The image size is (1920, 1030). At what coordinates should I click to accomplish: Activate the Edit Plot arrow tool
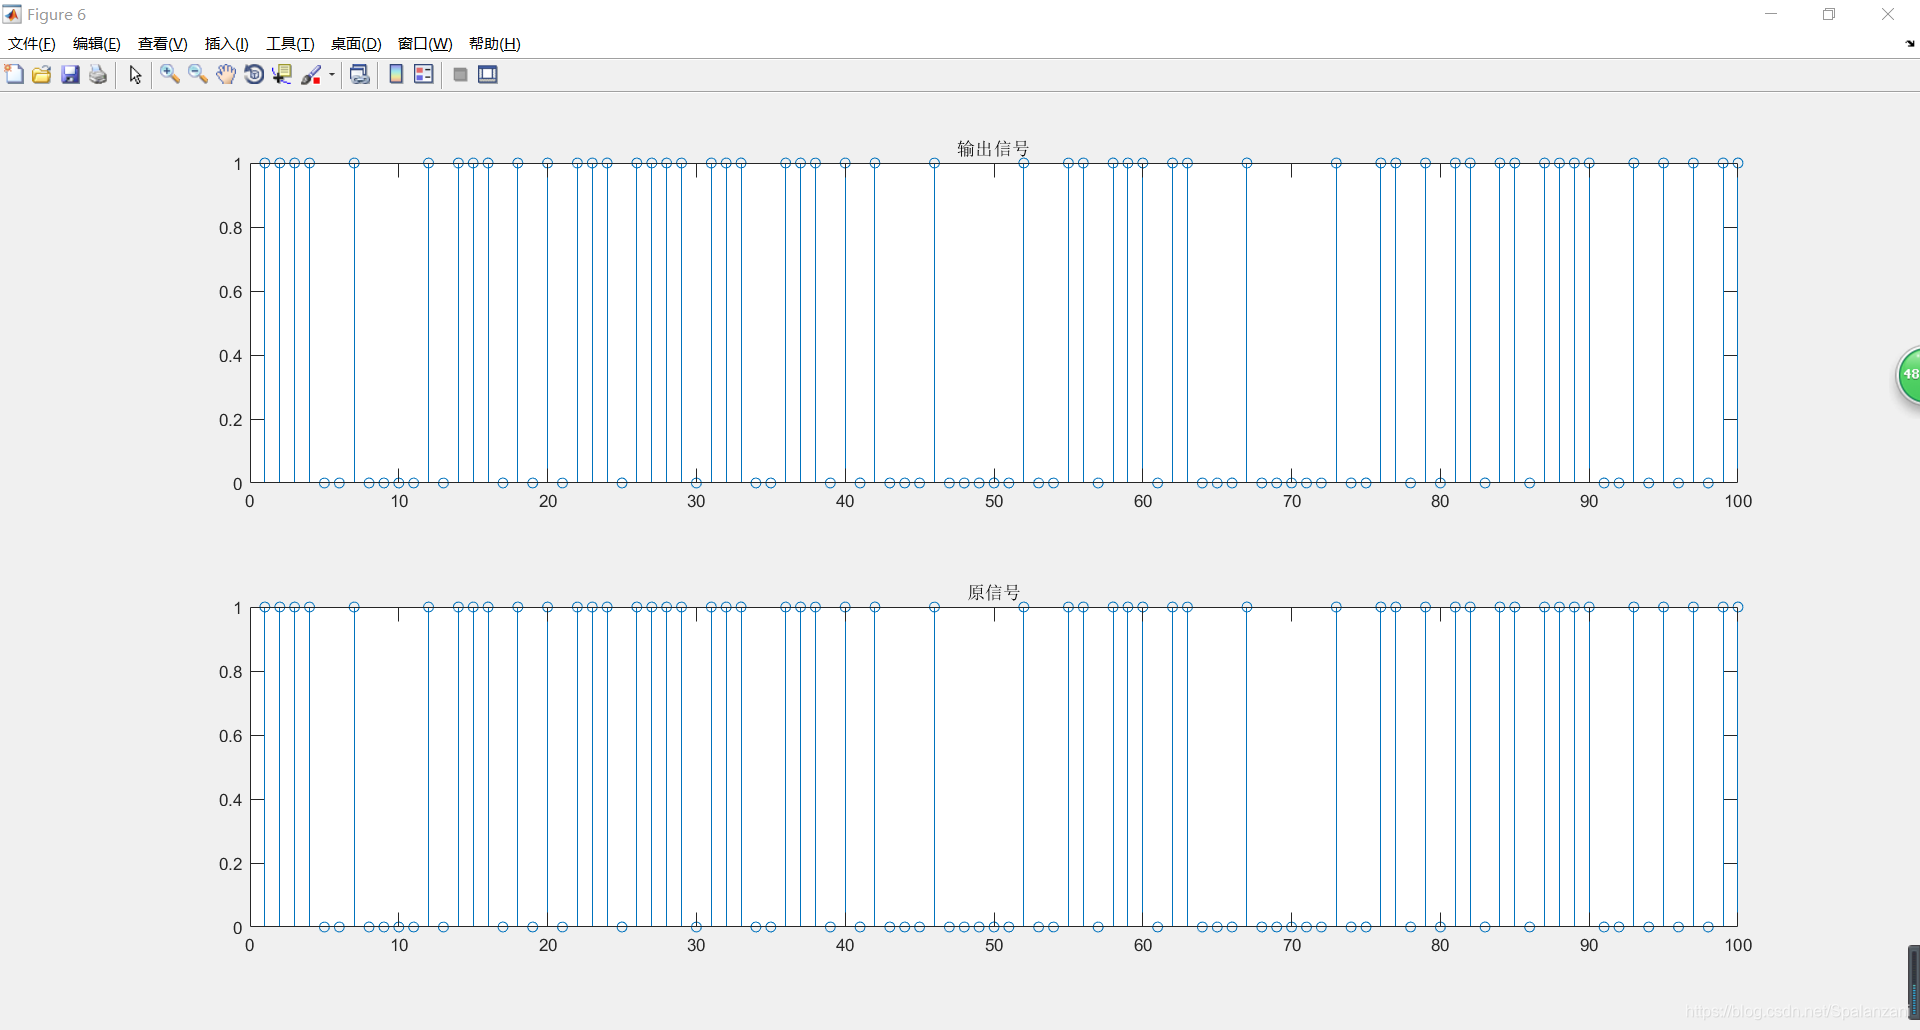(x=135, y=75)
